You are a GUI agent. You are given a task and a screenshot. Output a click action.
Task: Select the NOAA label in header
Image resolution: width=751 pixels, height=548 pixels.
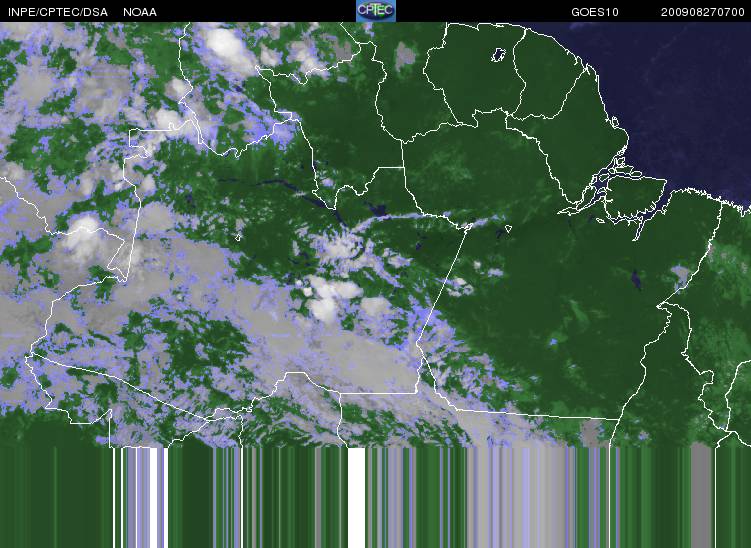pyautogui.click(x=140, y=12)
